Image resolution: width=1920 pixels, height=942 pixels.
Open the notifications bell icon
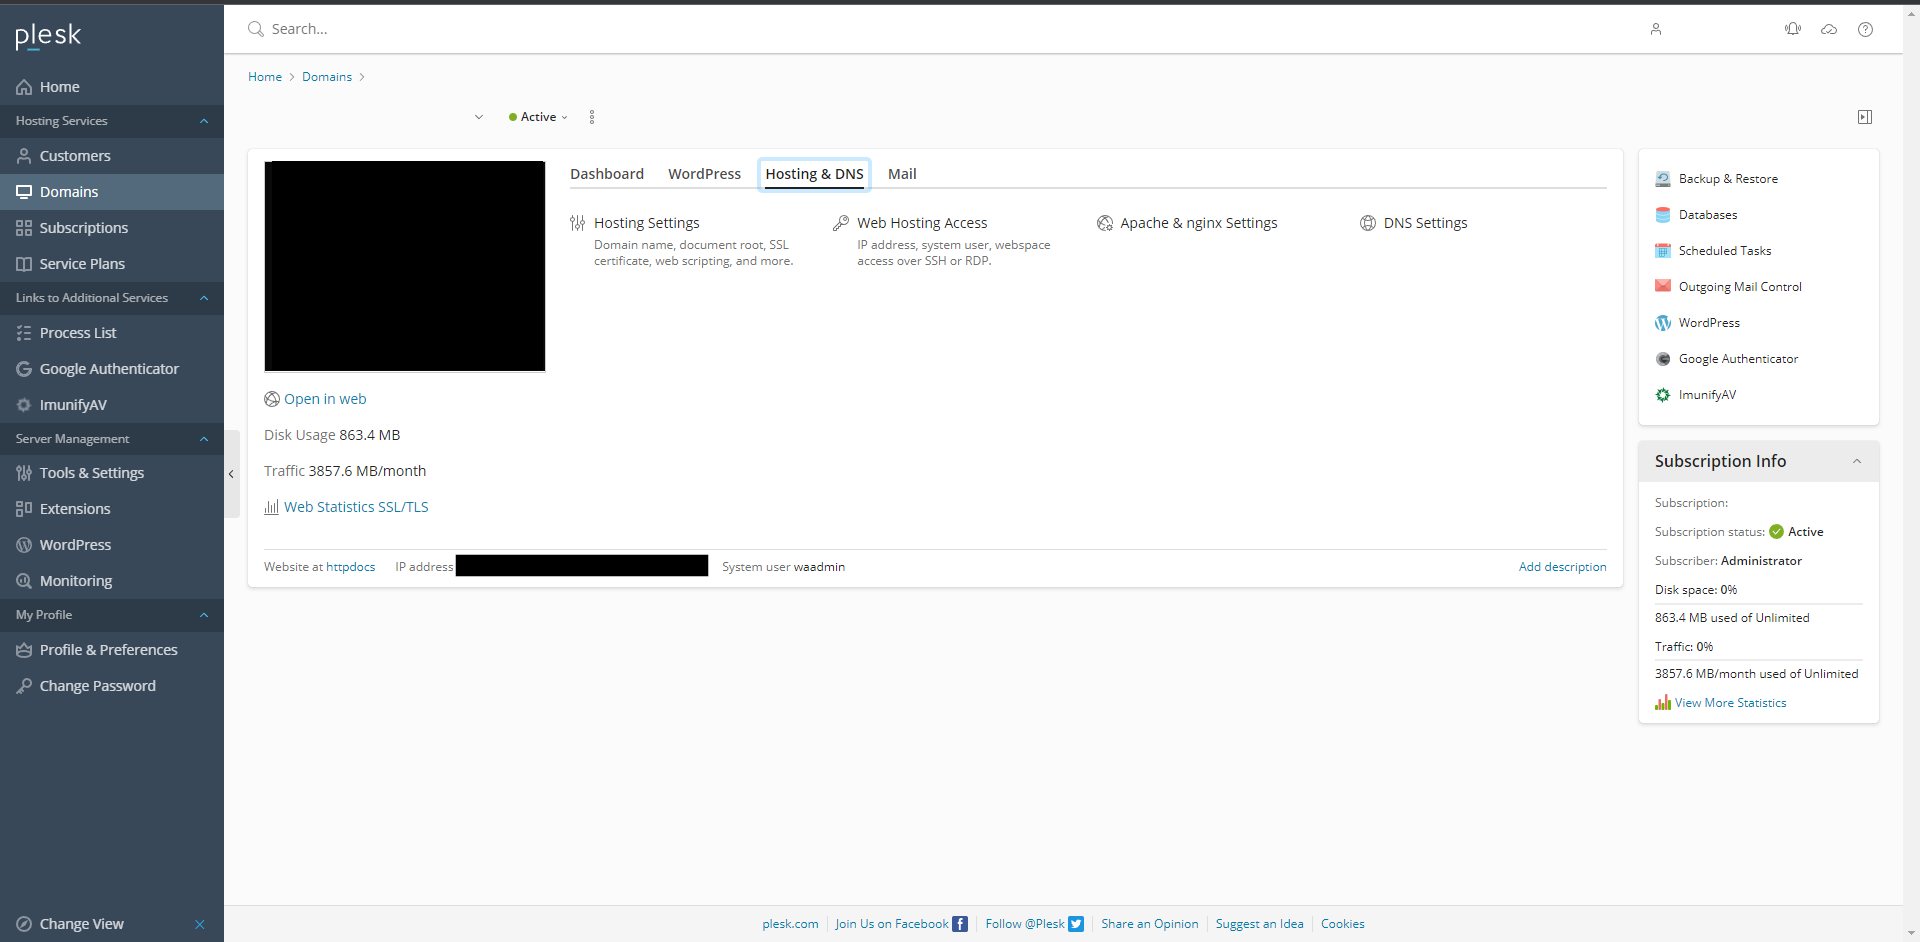click(x=1793, y=29)
